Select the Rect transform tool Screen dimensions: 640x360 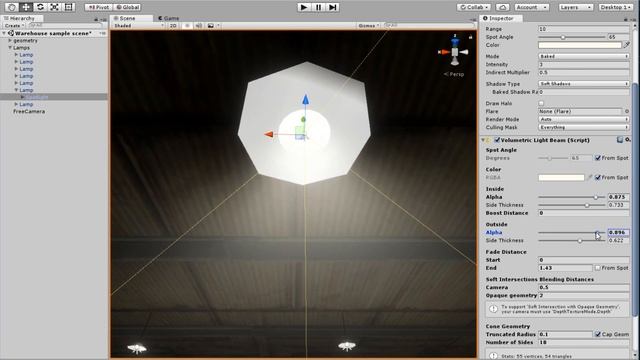point(69,7)
